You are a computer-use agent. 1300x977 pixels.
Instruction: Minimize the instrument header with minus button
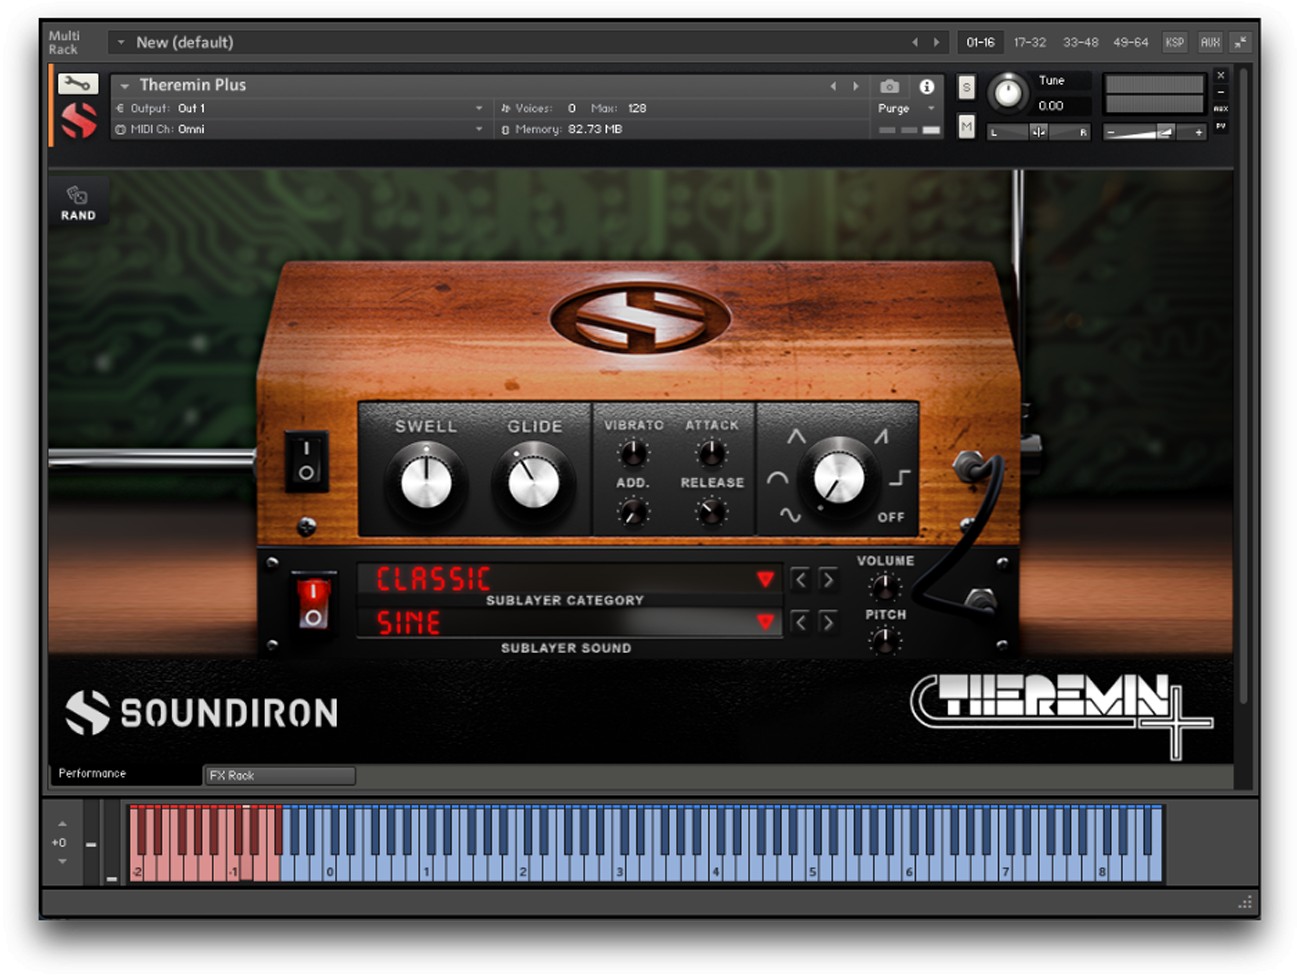[x=1221, y=92]
